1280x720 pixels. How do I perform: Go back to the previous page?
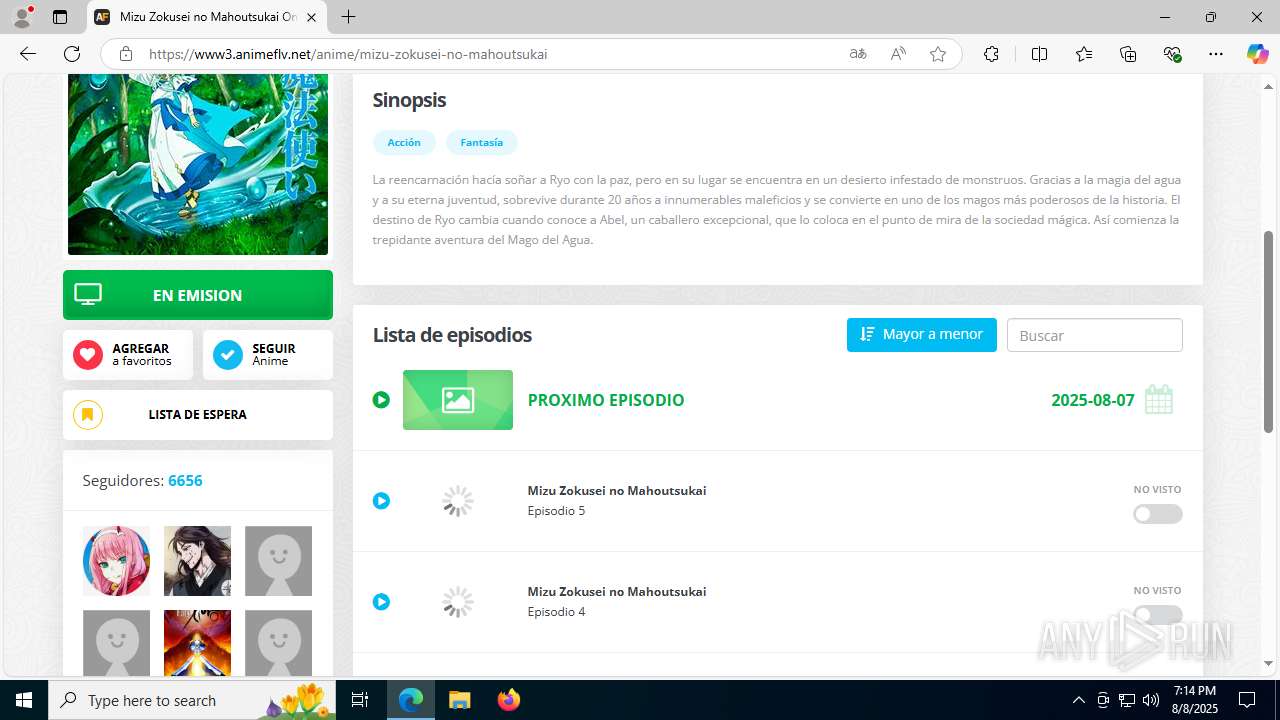28,54
